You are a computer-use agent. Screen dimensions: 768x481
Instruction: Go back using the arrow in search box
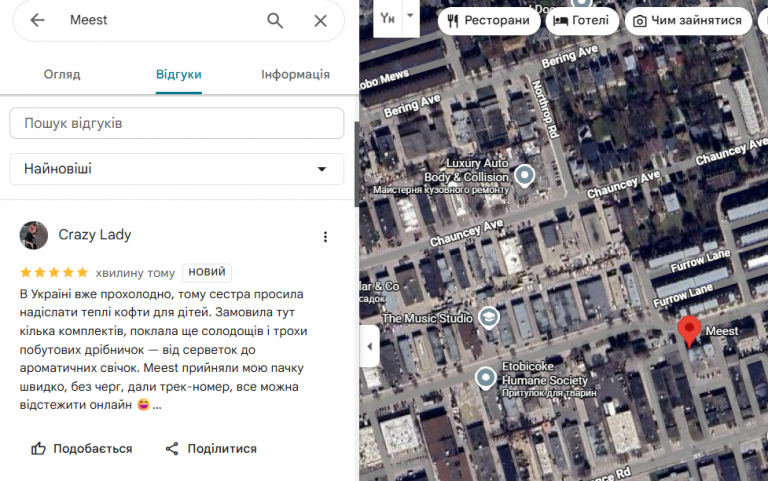click(x=37, y=20)
